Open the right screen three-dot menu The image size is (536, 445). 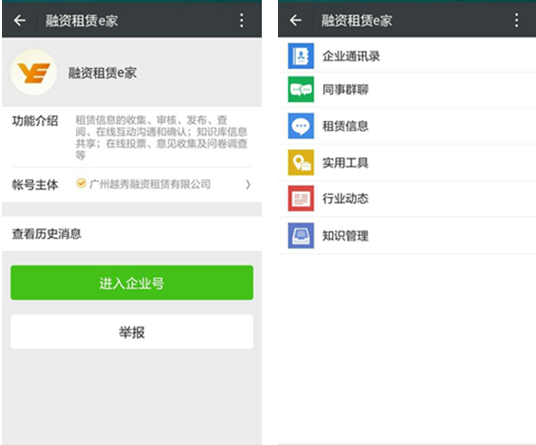[517, 21]
